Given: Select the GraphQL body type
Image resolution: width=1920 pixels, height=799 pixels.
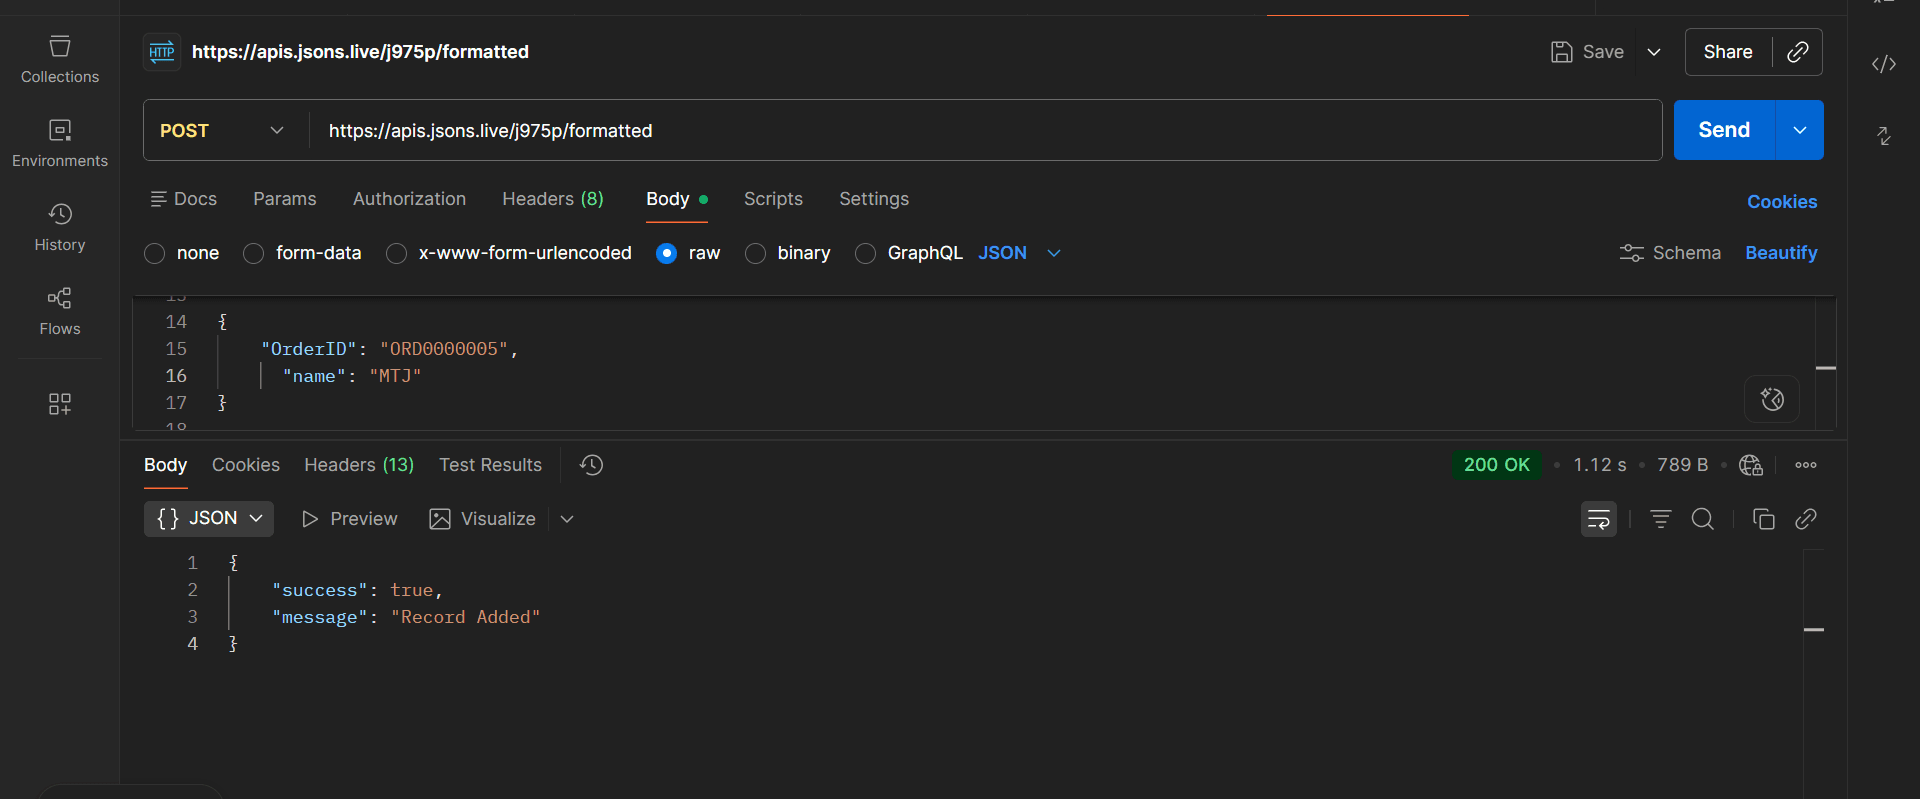Looking at the screenshot, I should click(866, 253).
